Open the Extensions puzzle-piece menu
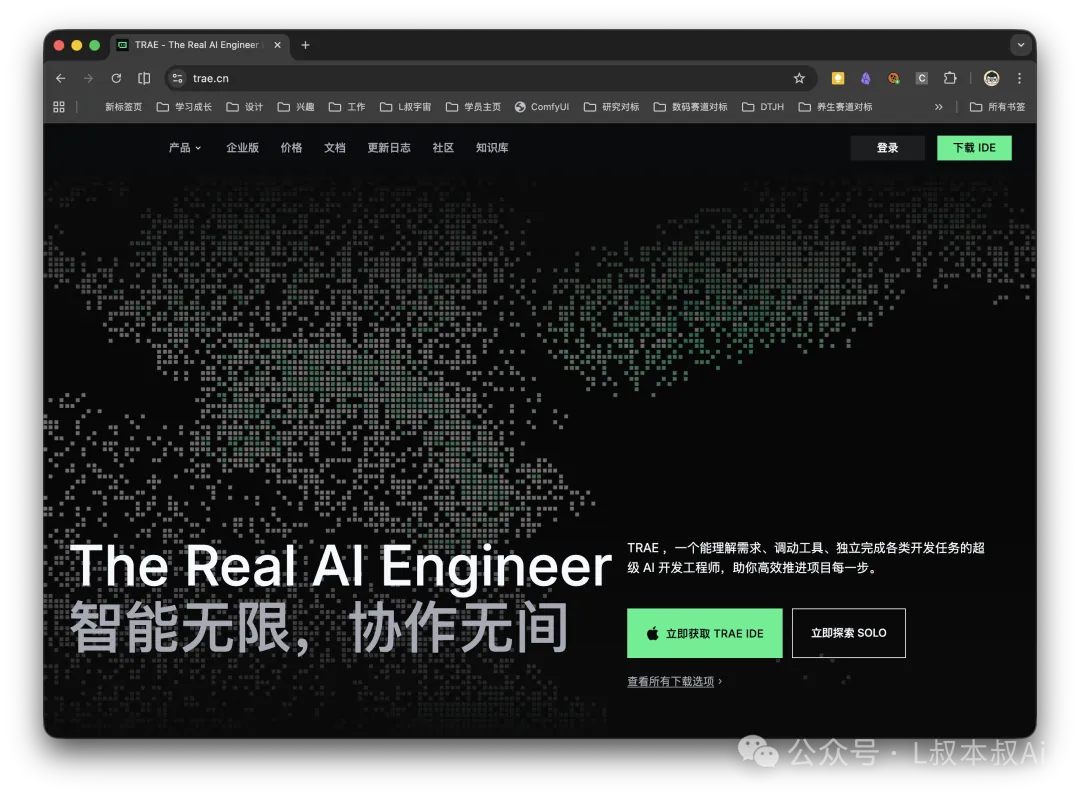Screen dimensions: 1080x796 [x=950, y=78]
